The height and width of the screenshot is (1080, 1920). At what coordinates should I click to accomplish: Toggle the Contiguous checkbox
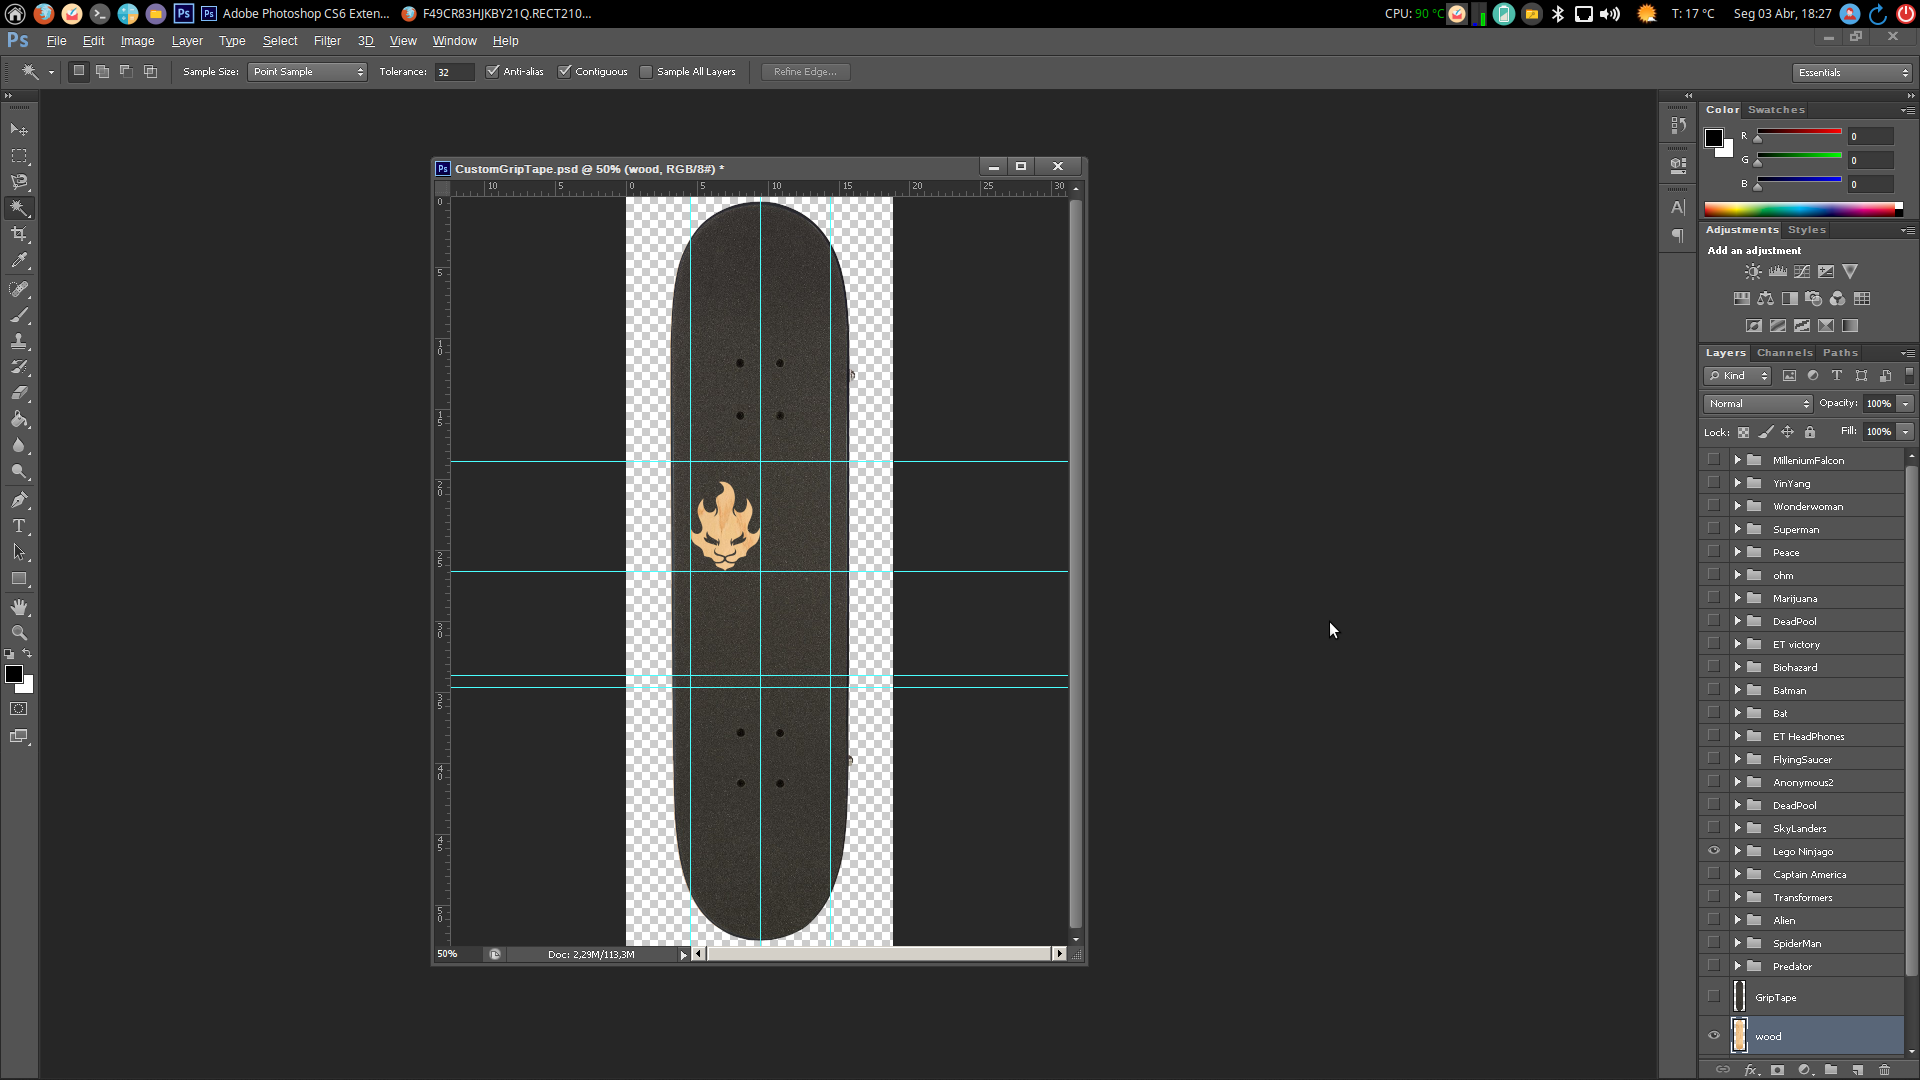coord(564,71)
